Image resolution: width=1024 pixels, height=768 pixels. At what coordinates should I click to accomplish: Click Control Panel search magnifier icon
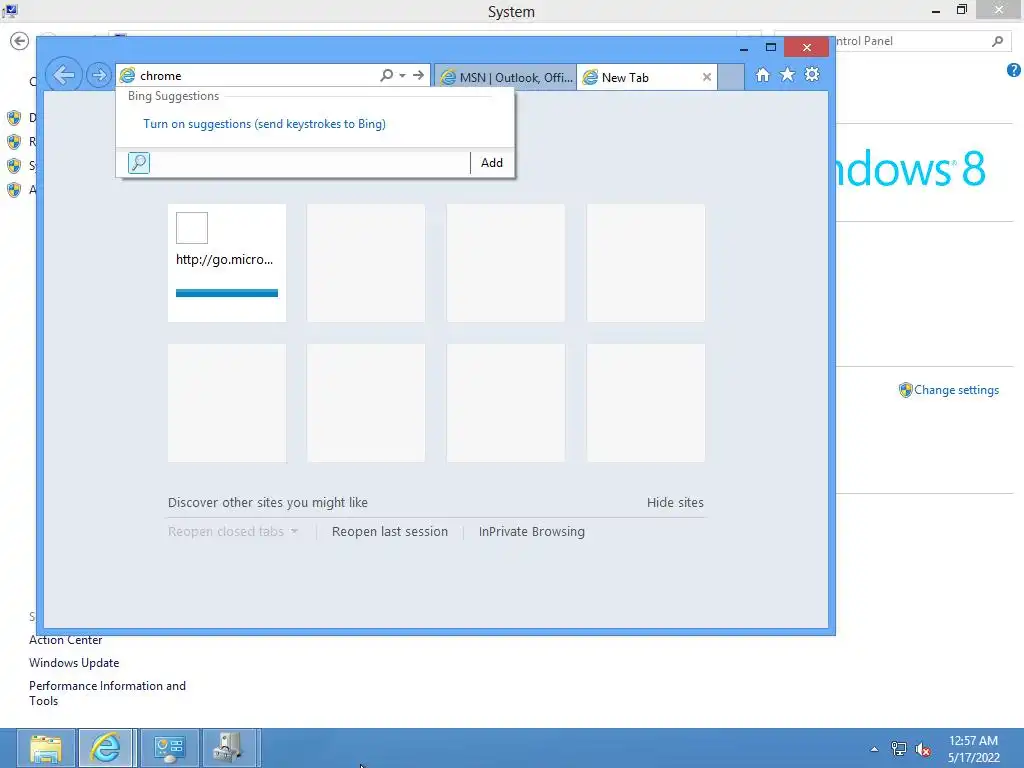click(997, 41)
